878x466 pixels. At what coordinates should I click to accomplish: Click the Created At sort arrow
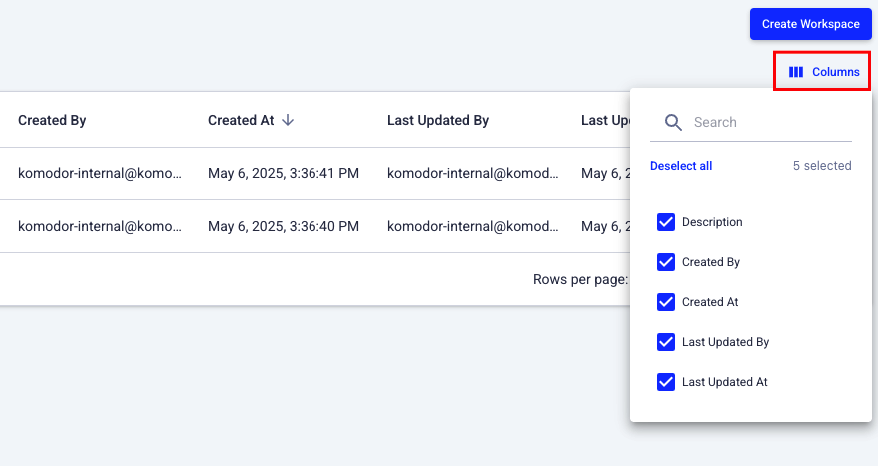pos(288,120)
